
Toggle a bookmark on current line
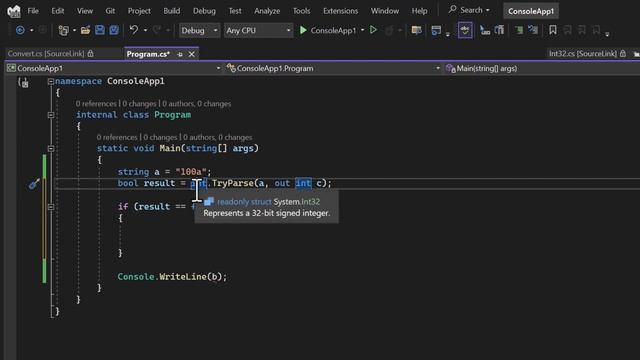pos(553,30)
